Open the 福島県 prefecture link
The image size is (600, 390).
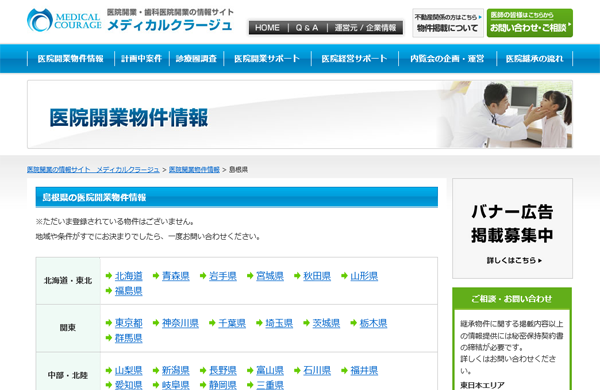(x=129, y=291)
